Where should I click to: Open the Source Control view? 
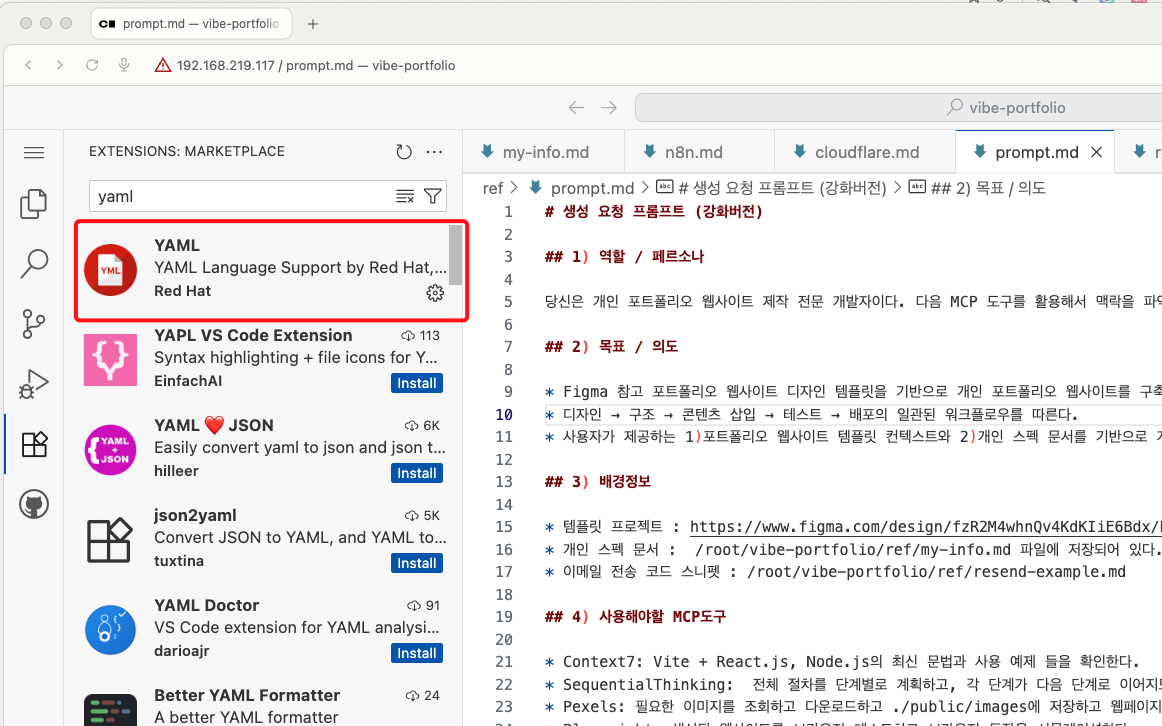34,324
